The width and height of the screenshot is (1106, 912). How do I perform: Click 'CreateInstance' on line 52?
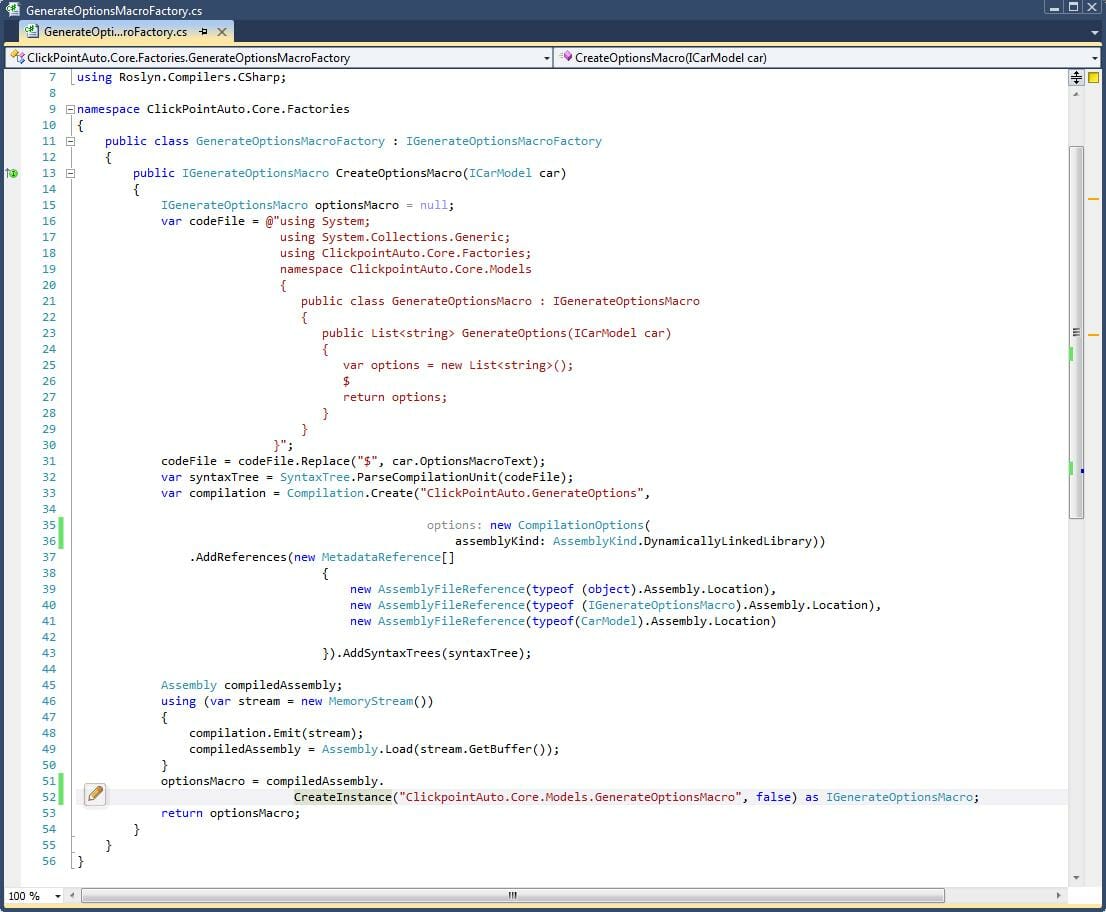[343, 797]
